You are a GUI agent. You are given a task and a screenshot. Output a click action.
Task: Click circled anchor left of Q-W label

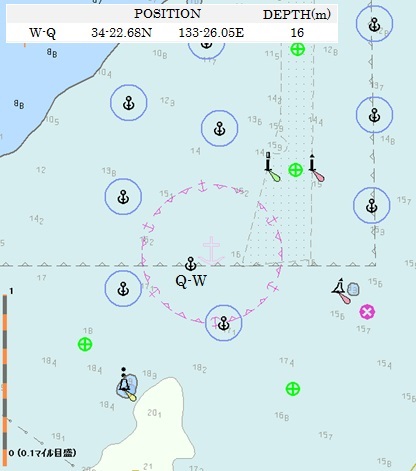click(x=123, y=289)
